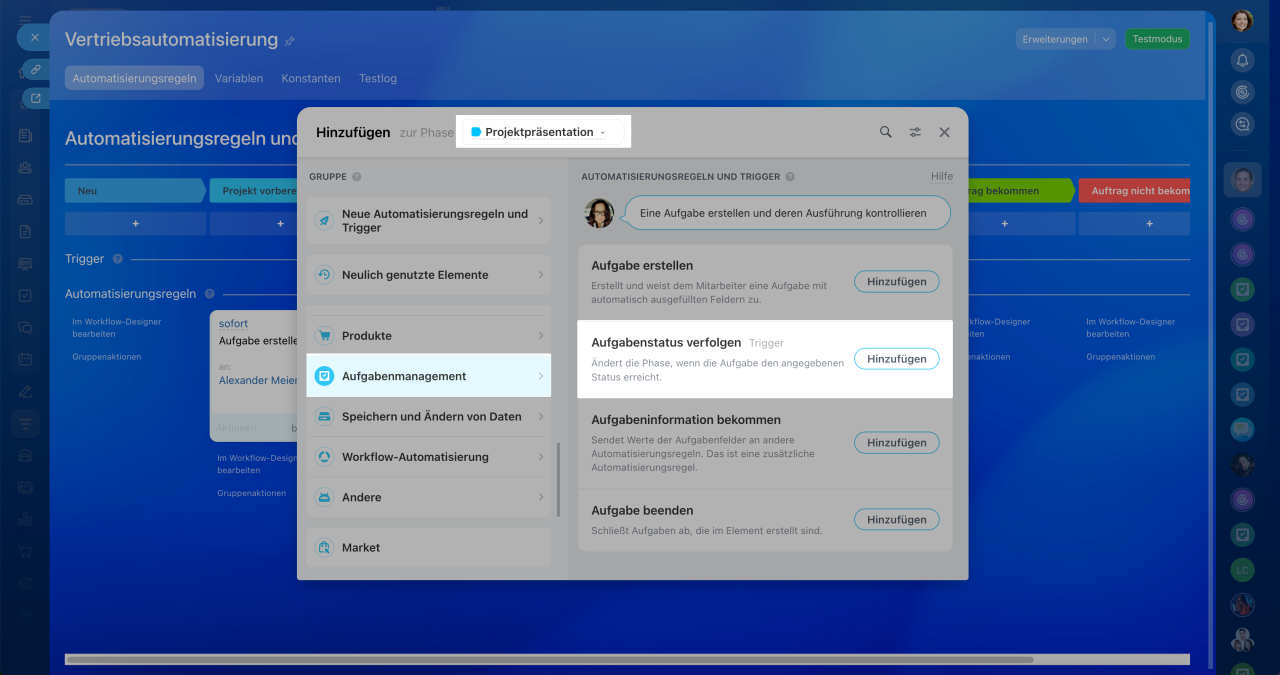1280x675 pixels.
Task: Add a rule under Auftrag nicht bekom stage
Action: 1149,224
